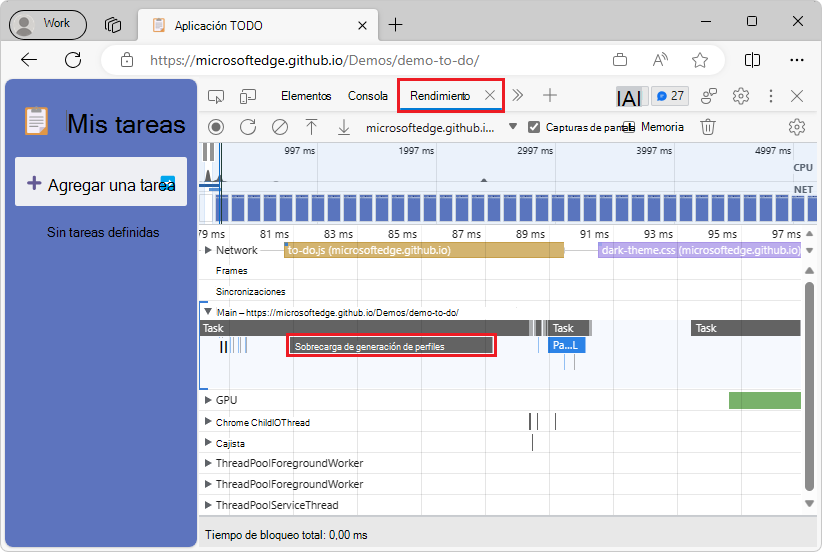Expand the Network track
The width and height of the screenshot is (822, 552).
(208, 250)
